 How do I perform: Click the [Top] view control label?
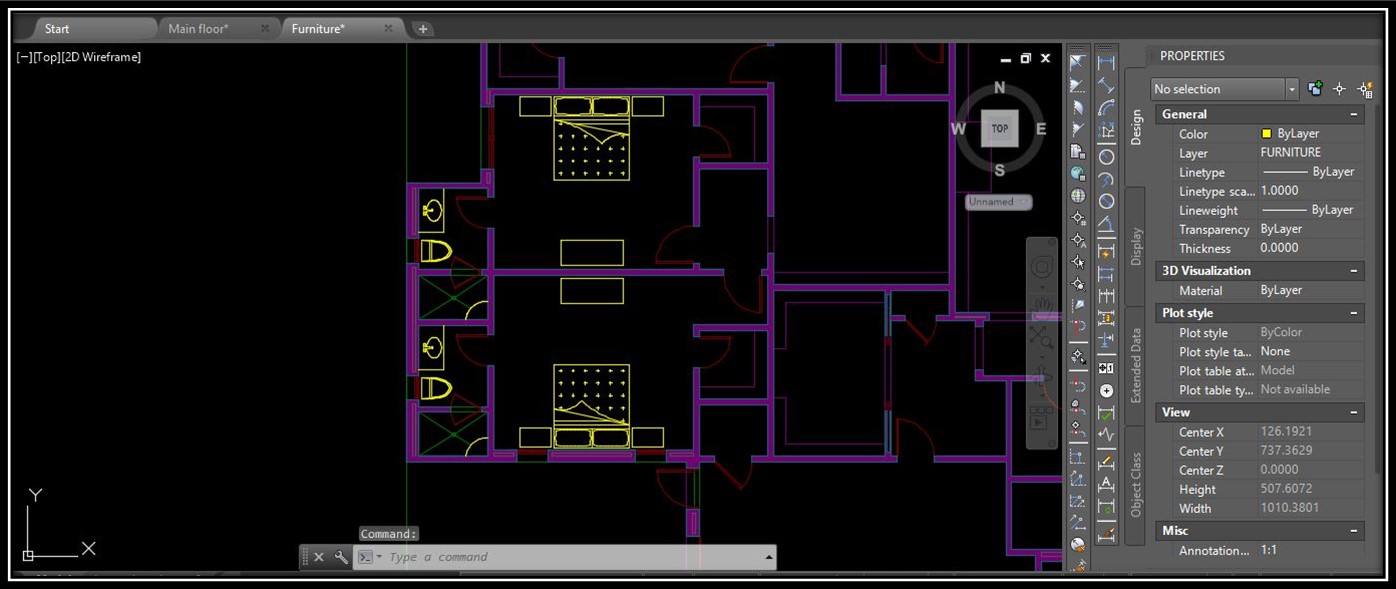46,57
